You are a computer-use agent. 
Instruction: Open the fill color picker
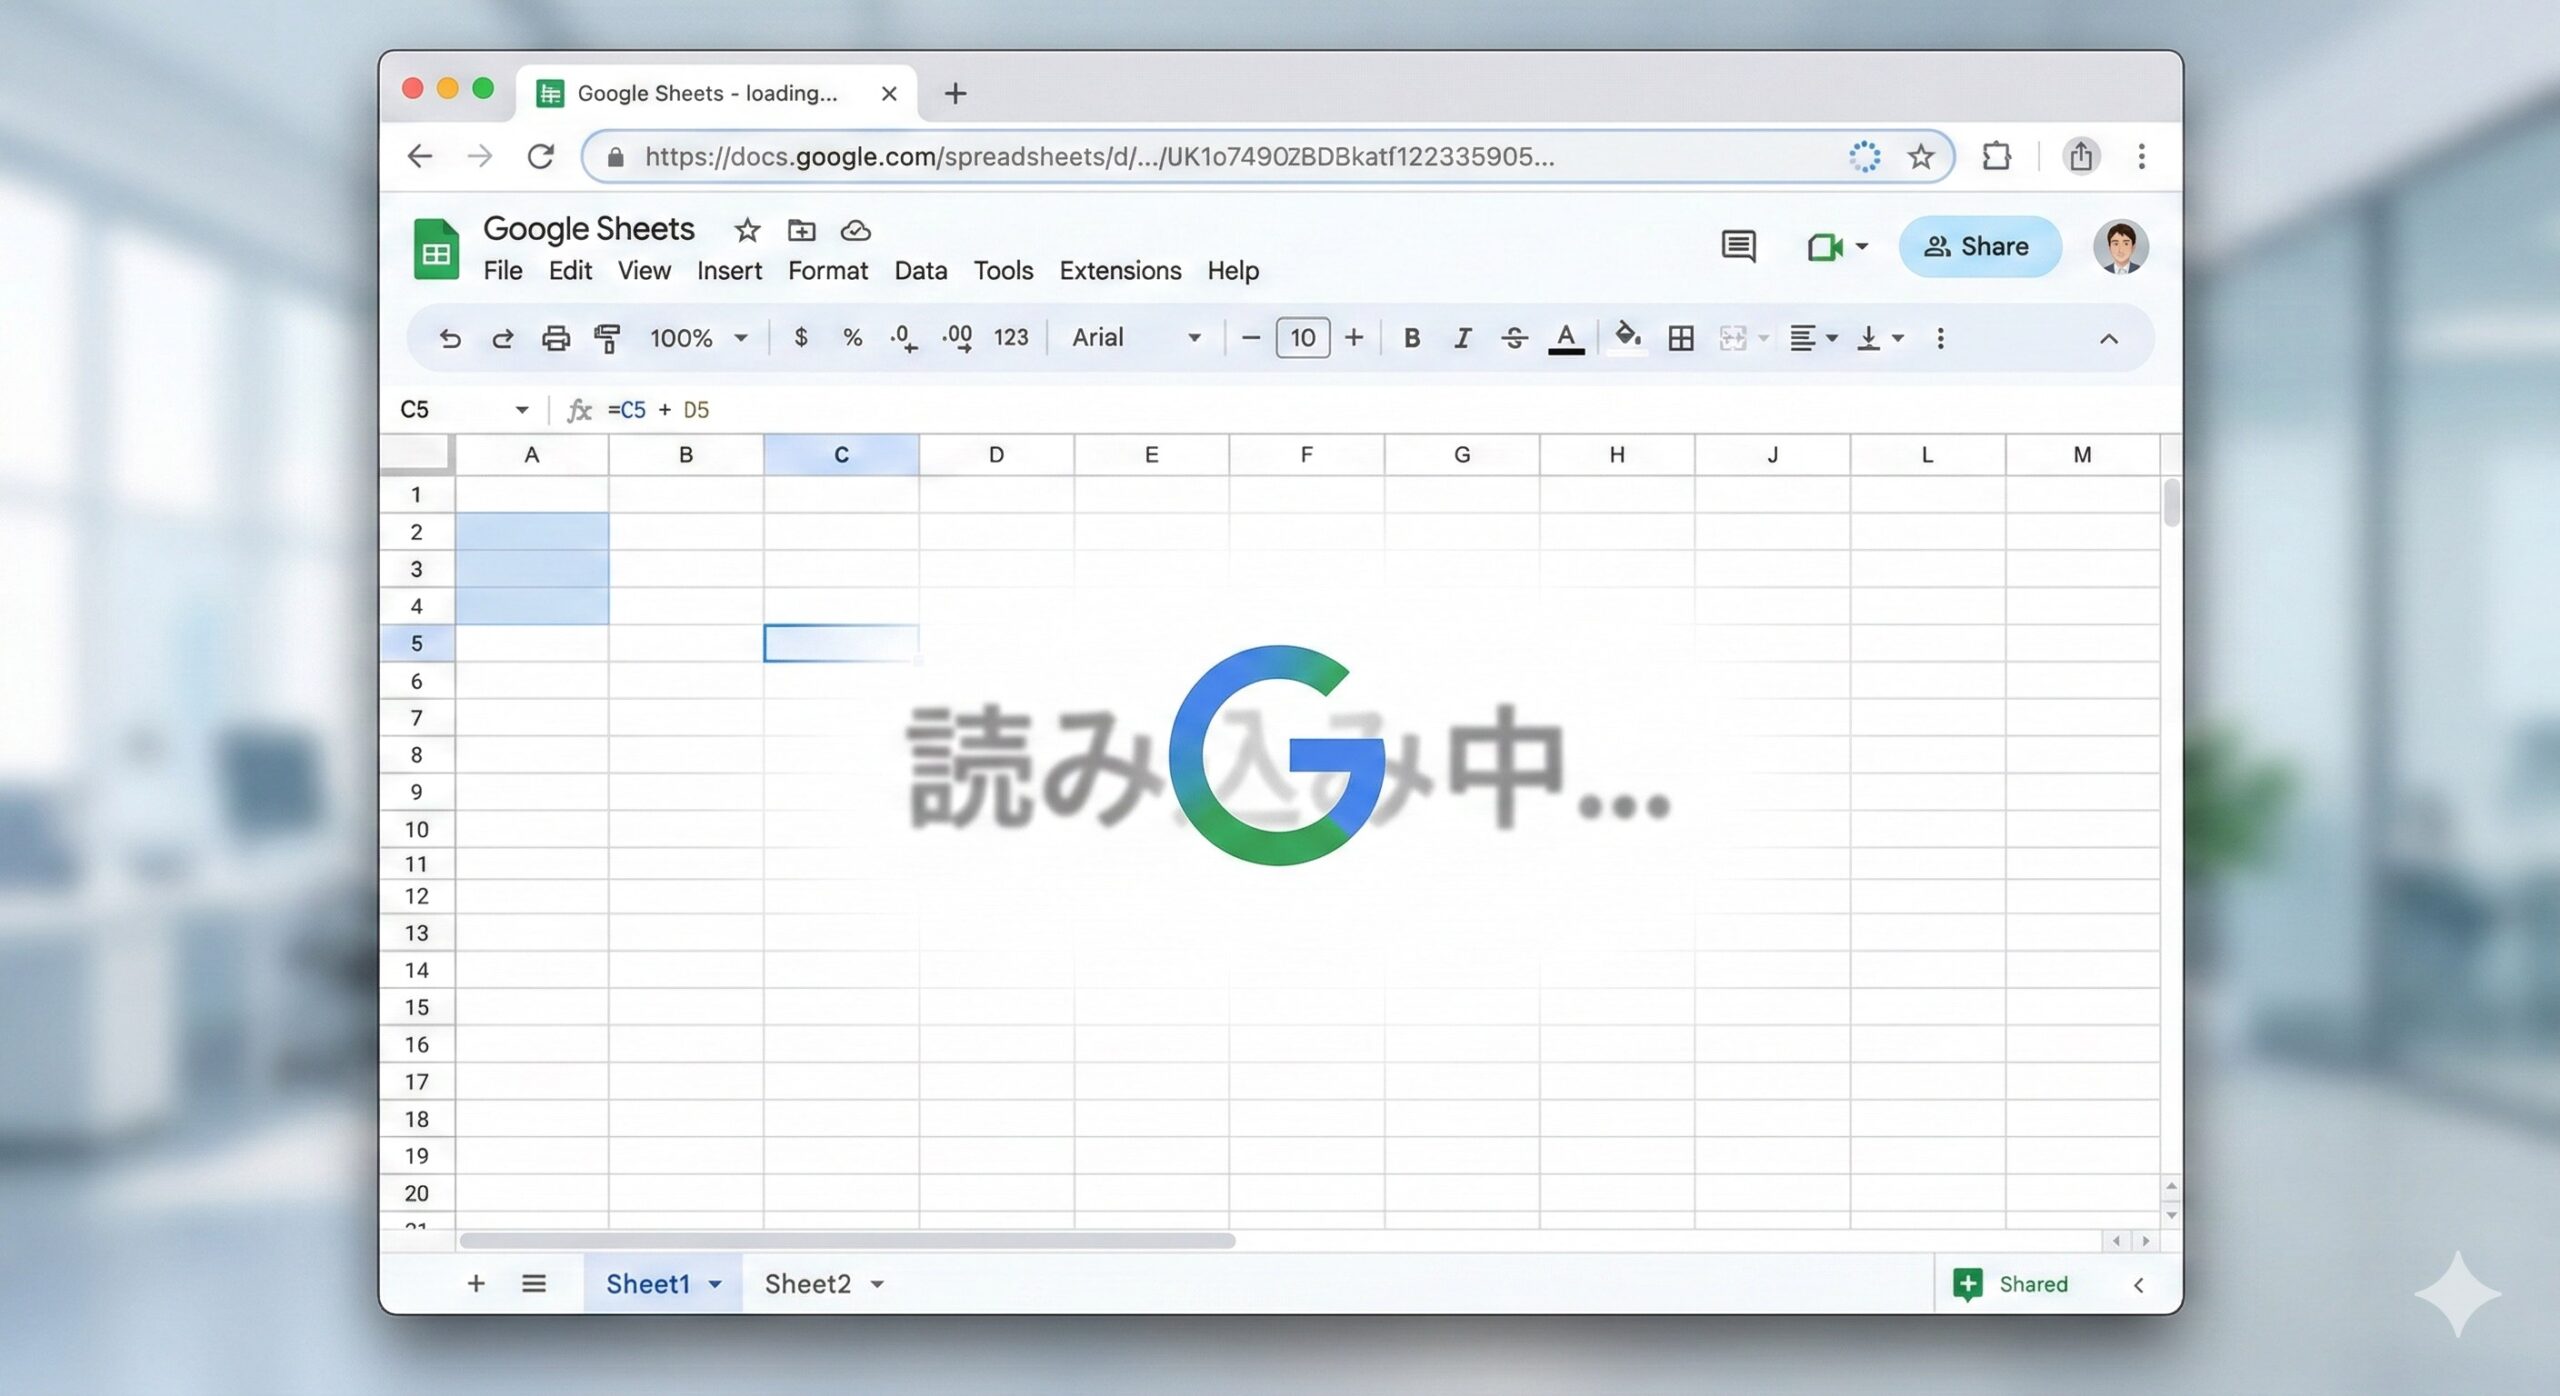tap(1626, 338)
